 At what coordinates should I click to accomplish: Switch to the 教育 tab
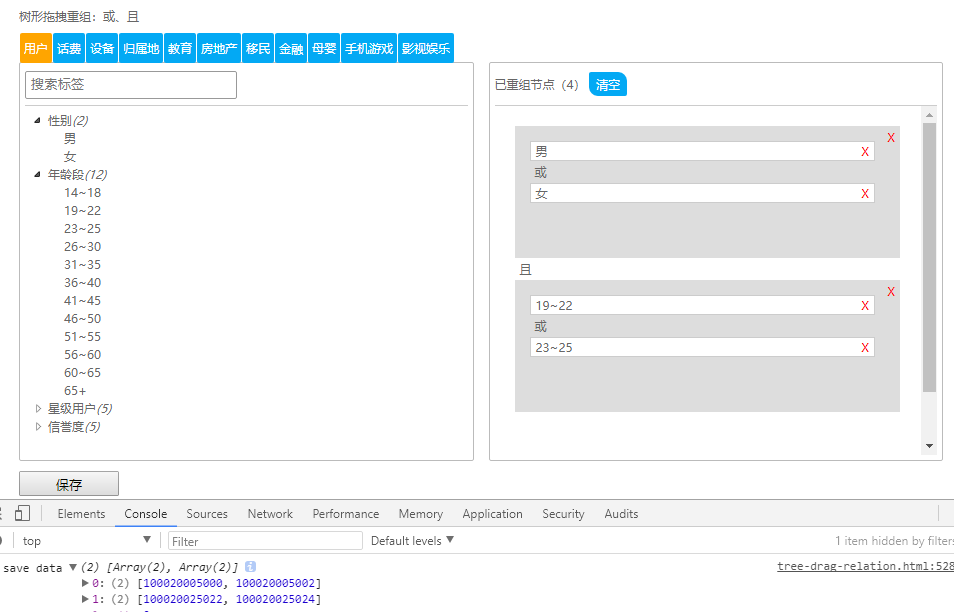coord(180,48)
